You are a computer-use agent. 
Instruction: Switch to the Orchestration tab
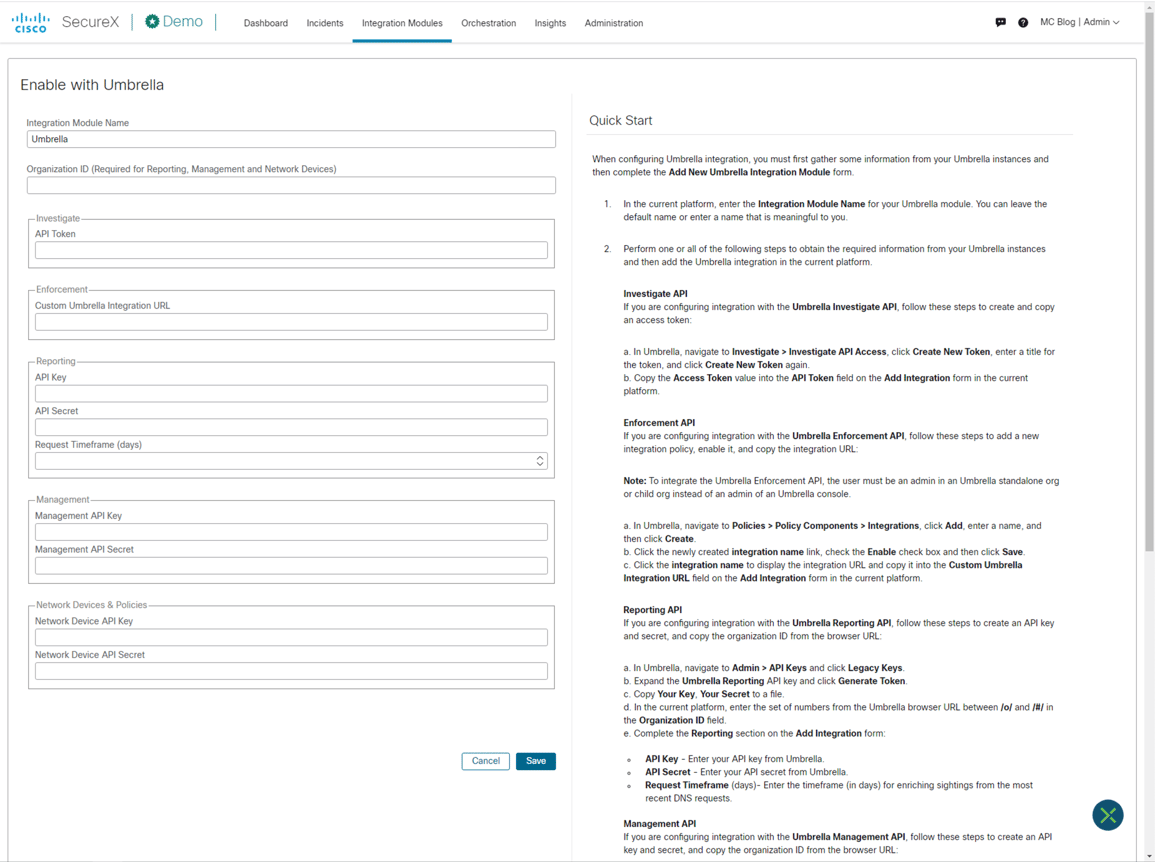[488, 23]
